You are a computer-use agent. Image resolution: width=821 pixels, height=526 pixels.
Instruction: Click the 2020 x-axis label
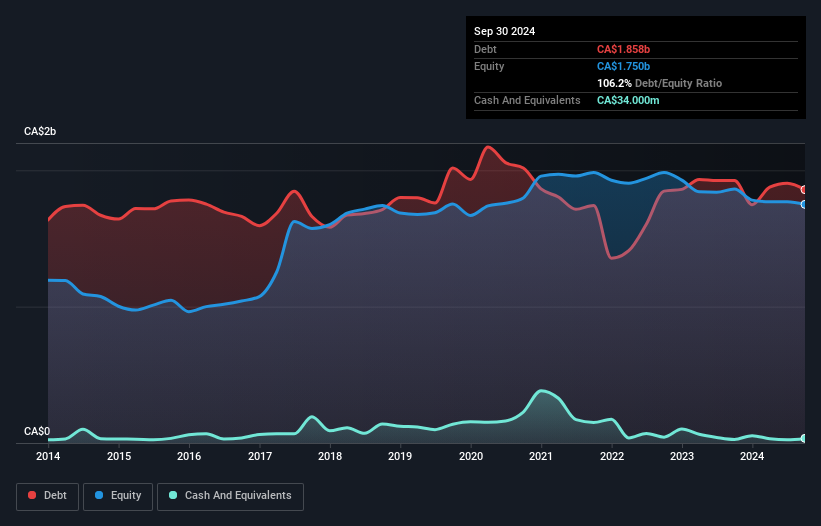(471, 456)
